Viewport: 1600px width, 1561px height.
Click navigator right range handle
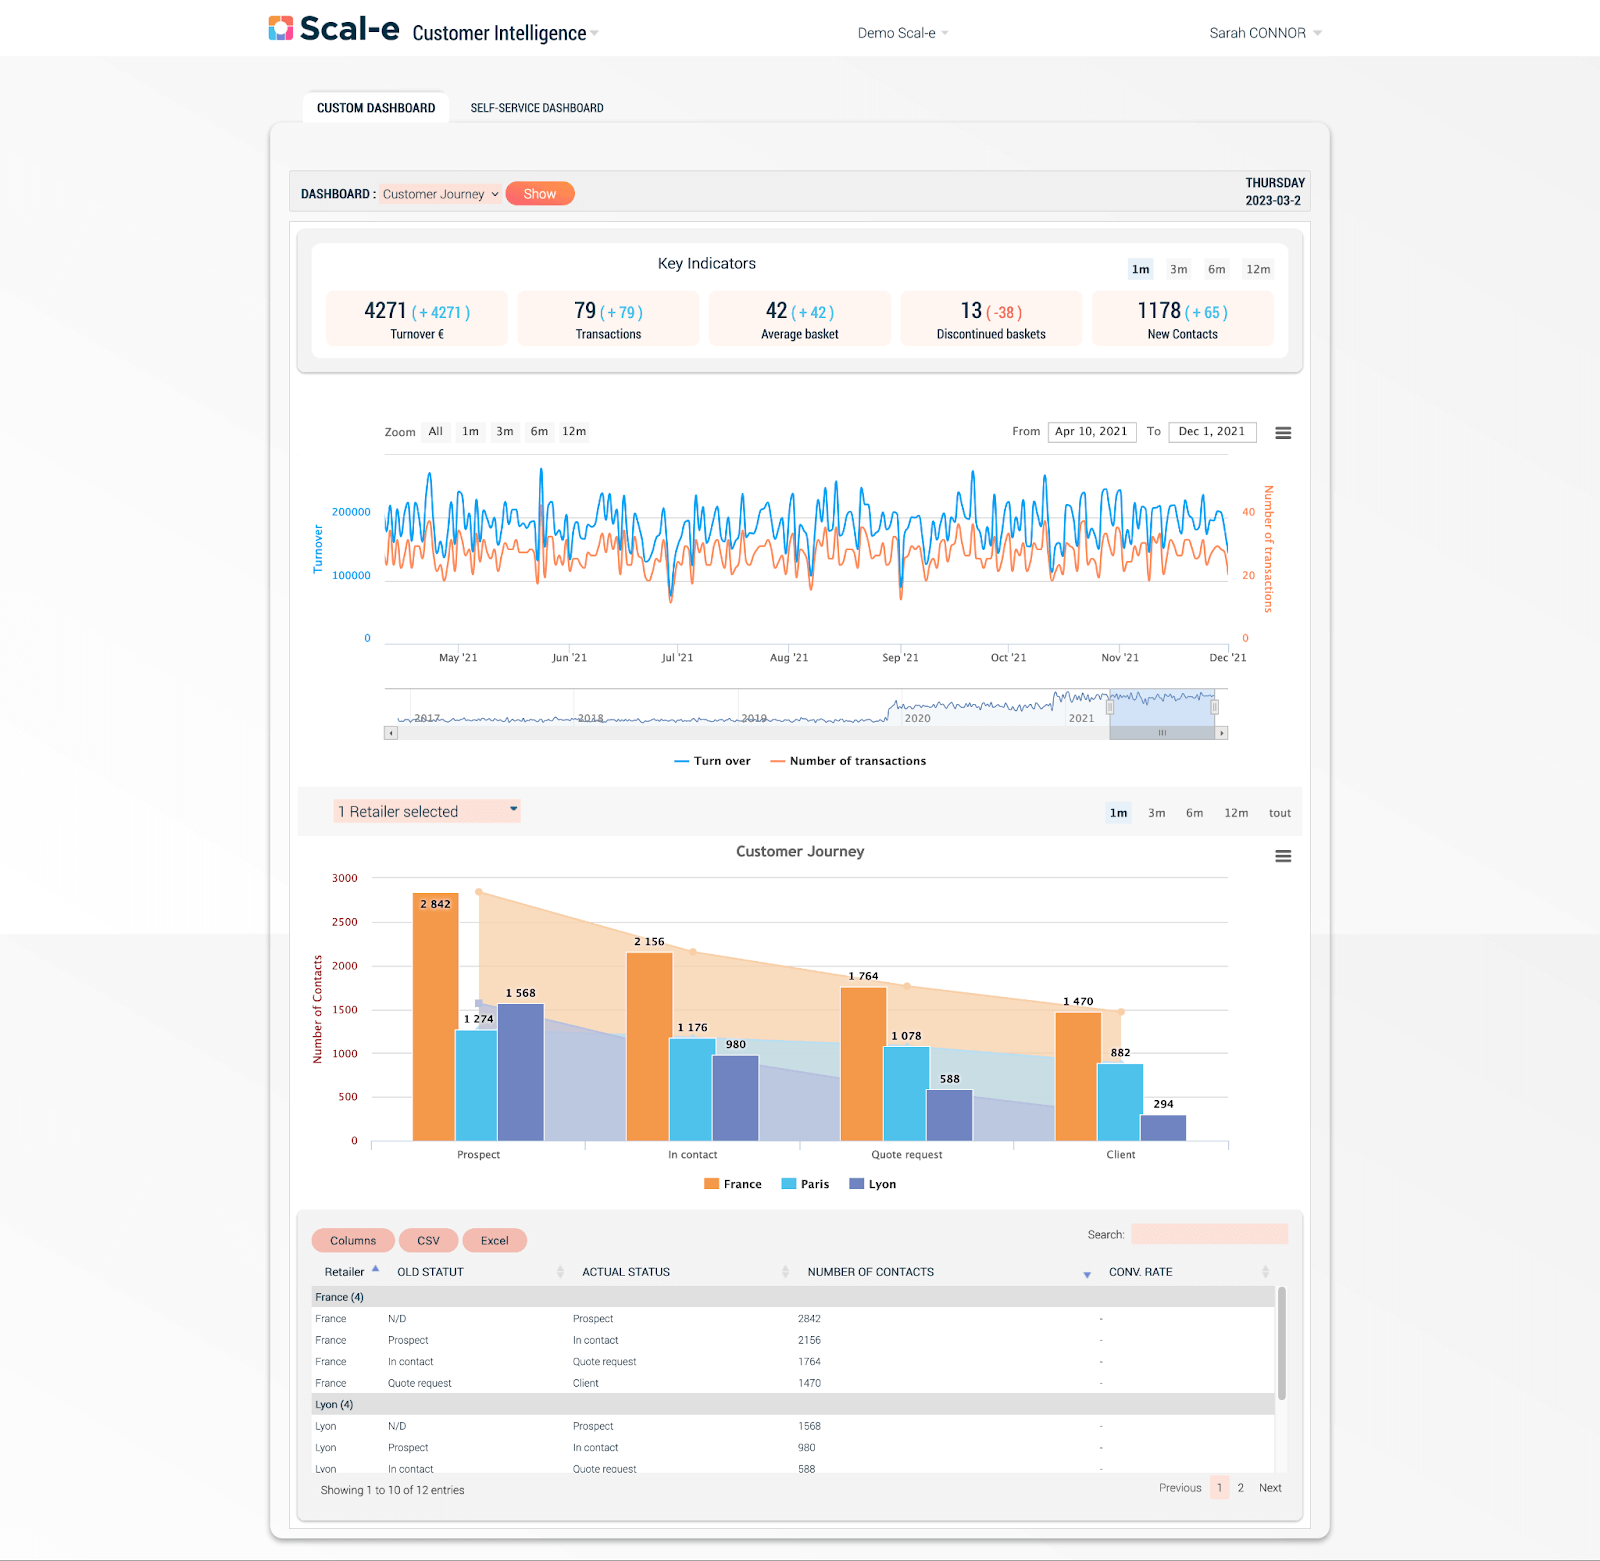pyautogui.click(x=1215, y=707)
